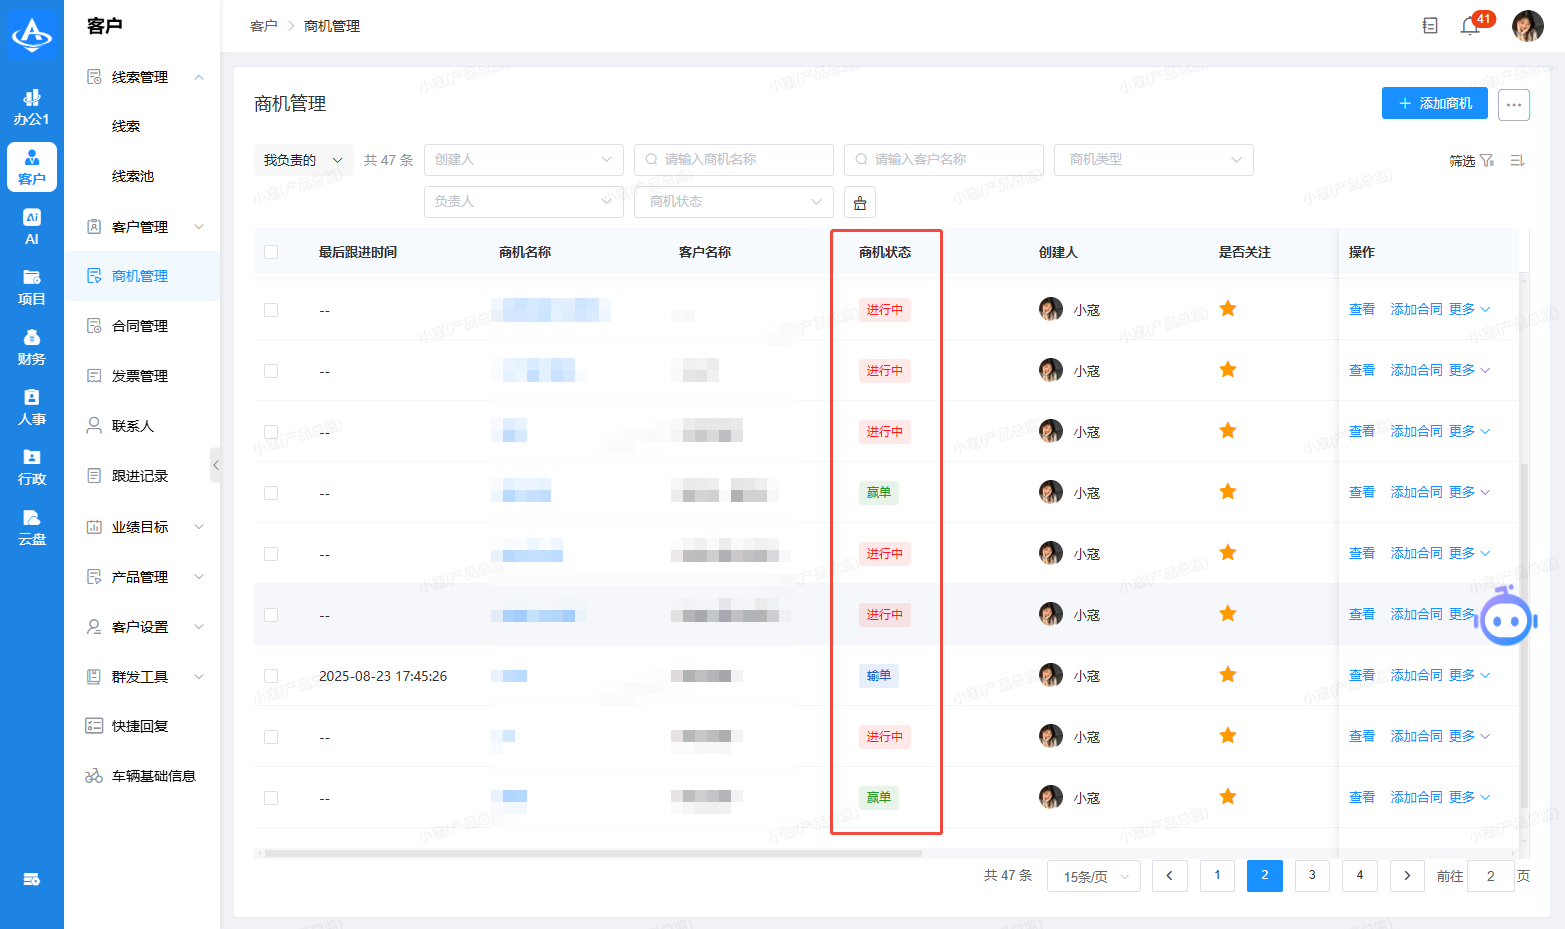
Task: Click the 筛选 filter icon
Action: click(1487, 161)
